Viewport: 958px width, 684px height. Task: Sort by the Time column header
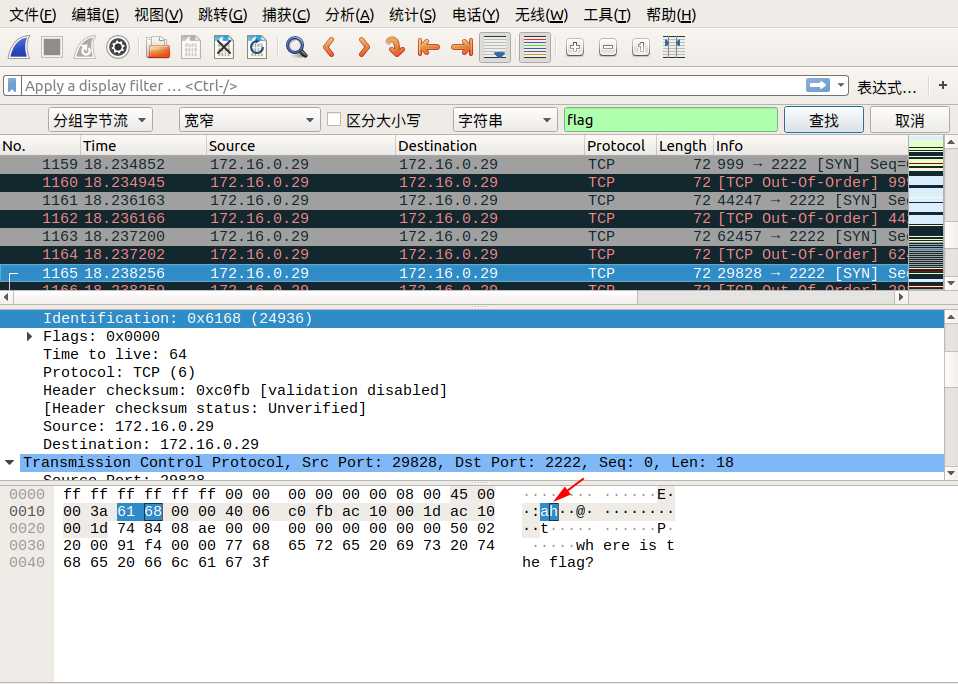coord(144,146)
